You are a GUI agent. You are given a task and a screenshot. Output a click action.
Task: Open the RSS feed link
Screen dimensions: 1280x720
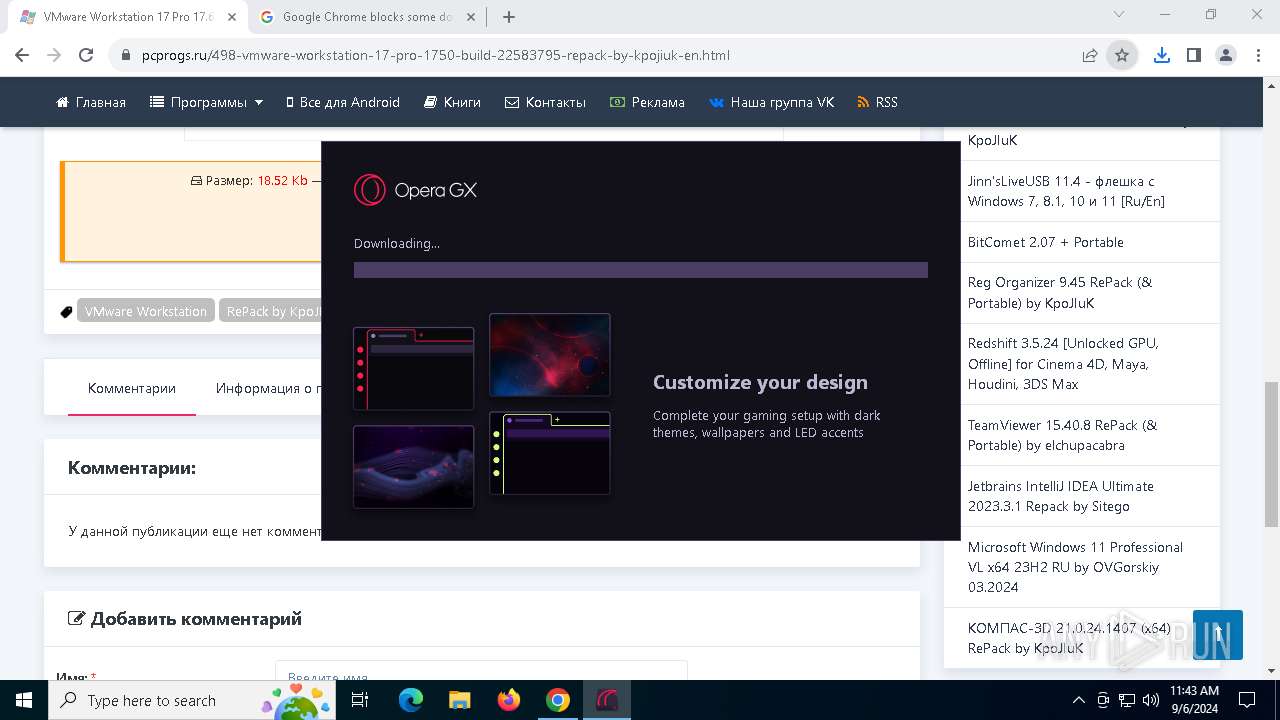click(877, 102)
